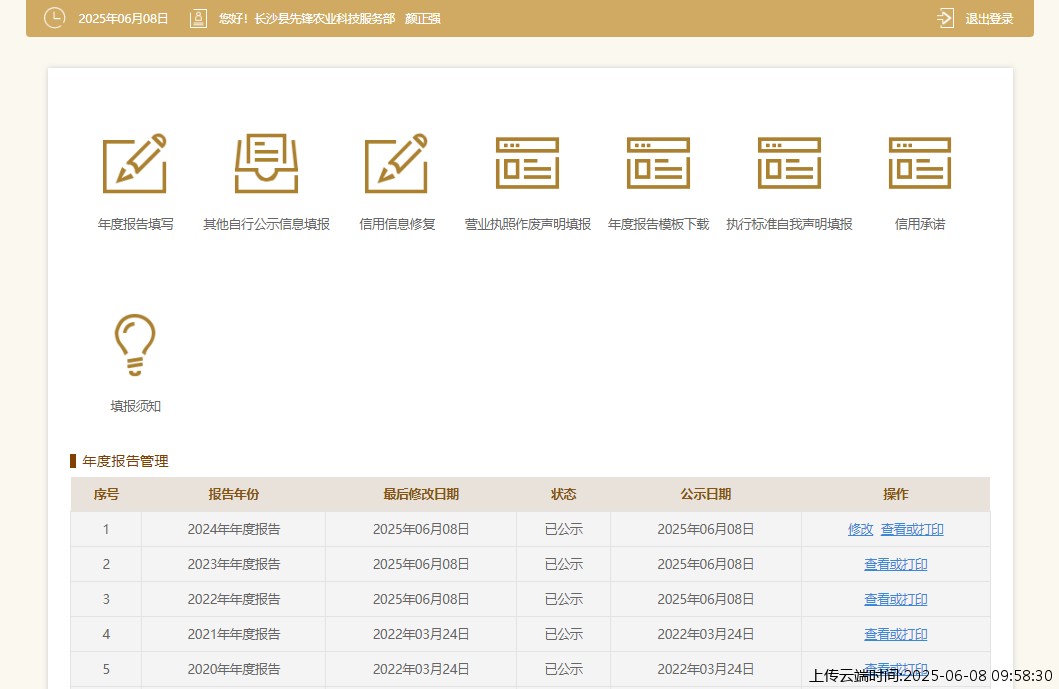Open the 执行标准自我声明填报 icon
Viewport: 1059px width, 689px height.
[x=790, y=163]
